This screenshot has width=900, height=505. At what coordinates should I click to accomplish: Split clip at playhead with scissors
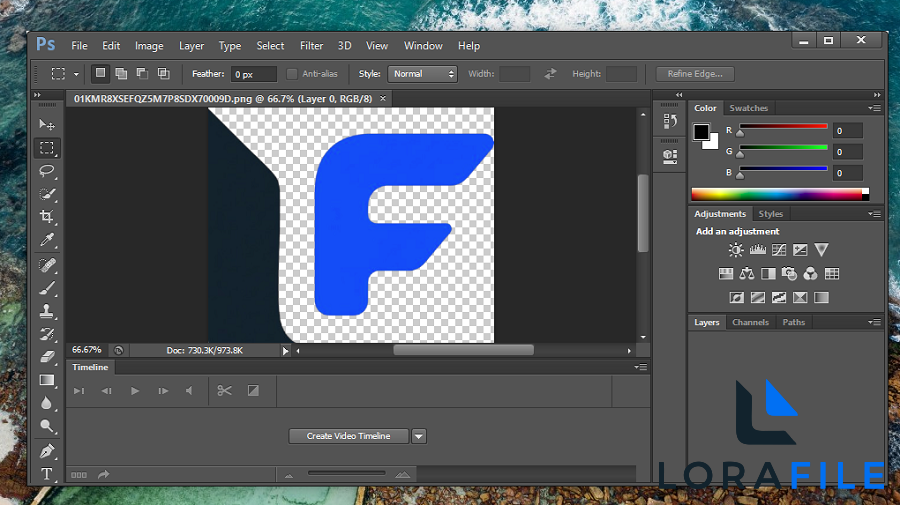click(x=224, y=391)
